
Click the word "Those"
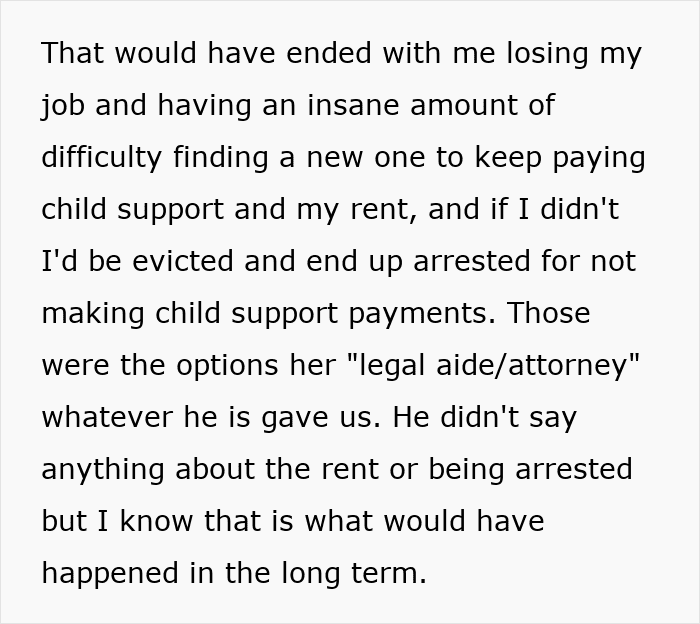pyautogui.click(x=549, y=313)
